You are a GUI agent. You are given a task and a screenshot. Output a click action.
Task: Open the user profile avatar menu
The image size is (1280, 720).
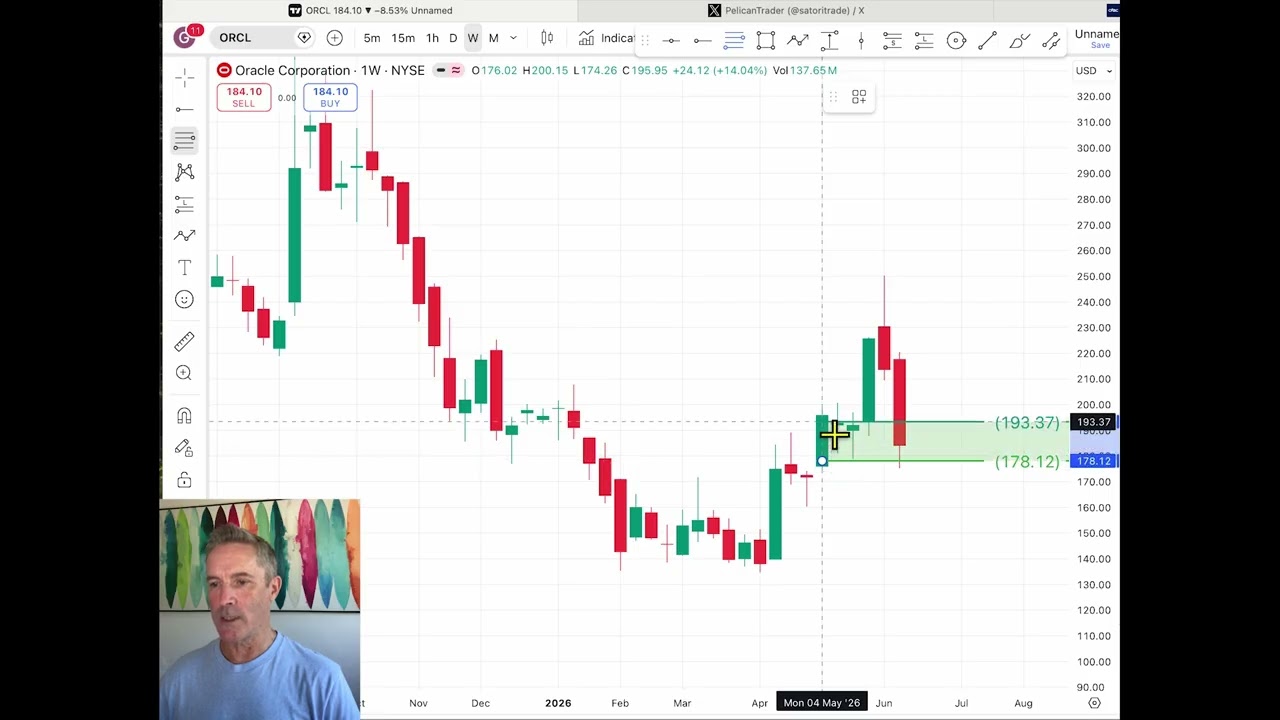[x=185, y=38]
